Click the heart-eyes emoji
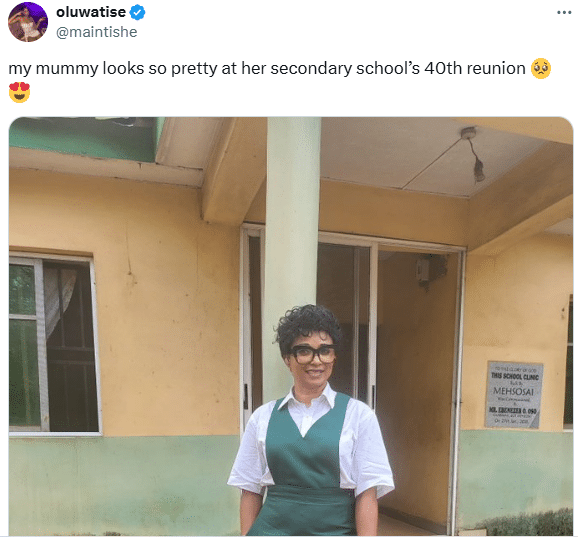This screenshot has width=578, height=537. coord(19,92)
